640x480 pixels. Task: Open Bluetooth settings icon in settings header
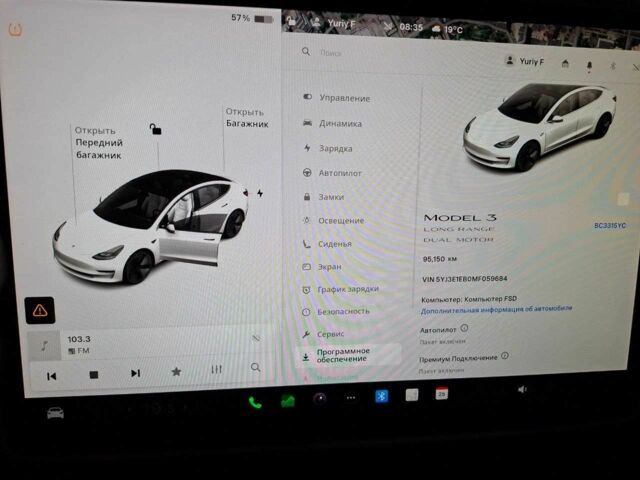[613, 66]
